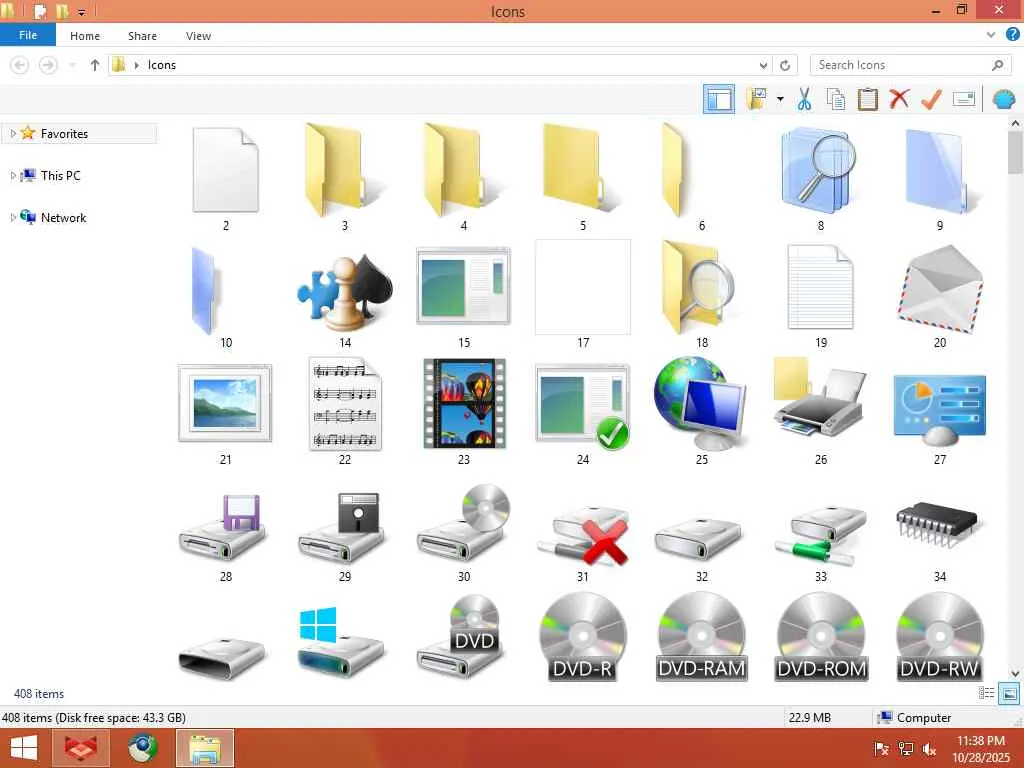The height and width of the screenshot is (768, 1024).
Task: Click the muted volume tray icon
Action: tap(929, 748)
